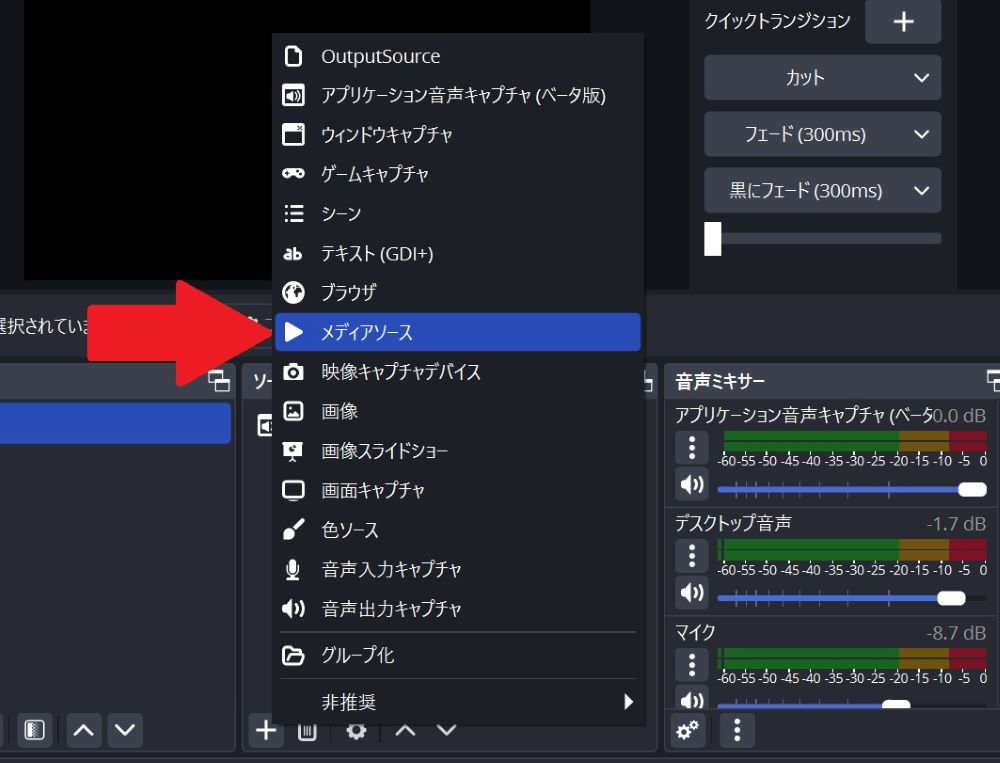Open the three-dot menu for マイク
1000x763 pixels.
coord(692,664)
